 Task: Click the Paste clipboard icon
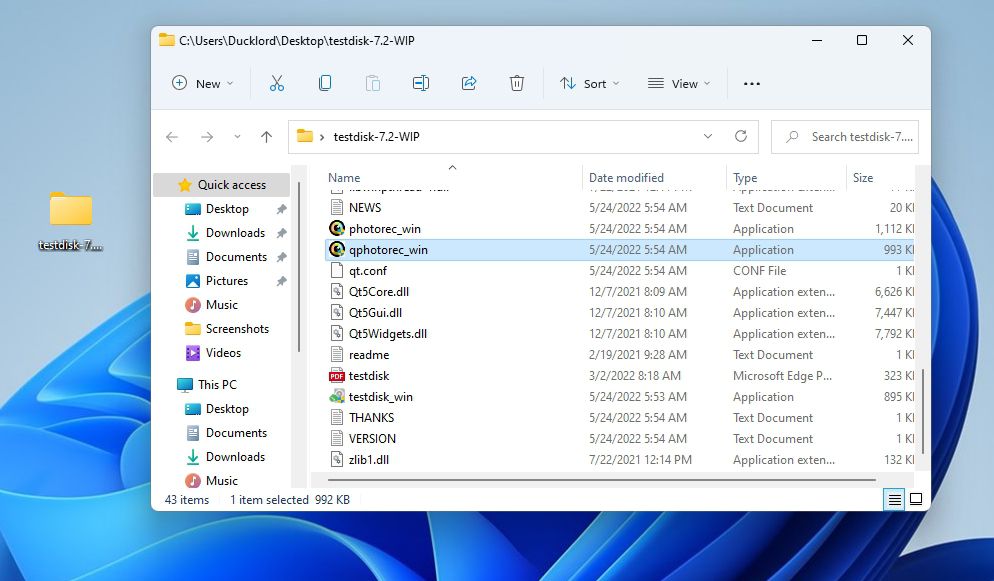pyautogui.click(x=373, y=83)
